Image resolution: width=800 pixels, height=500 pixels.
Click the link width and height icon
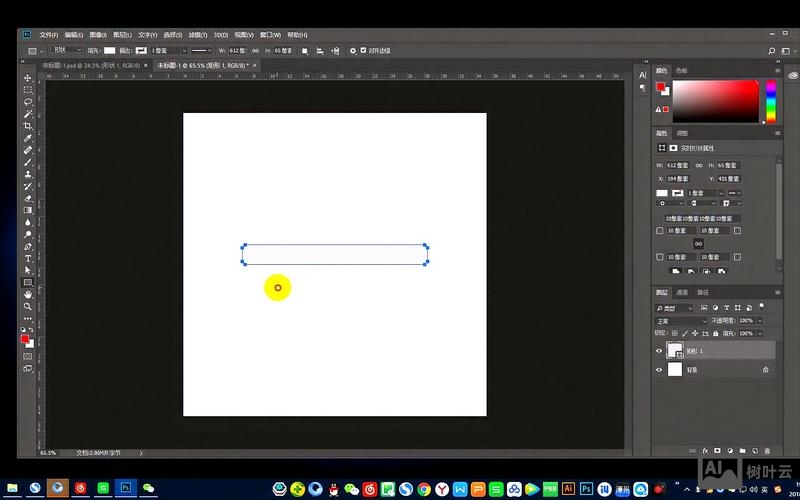[x=255, y=50]
